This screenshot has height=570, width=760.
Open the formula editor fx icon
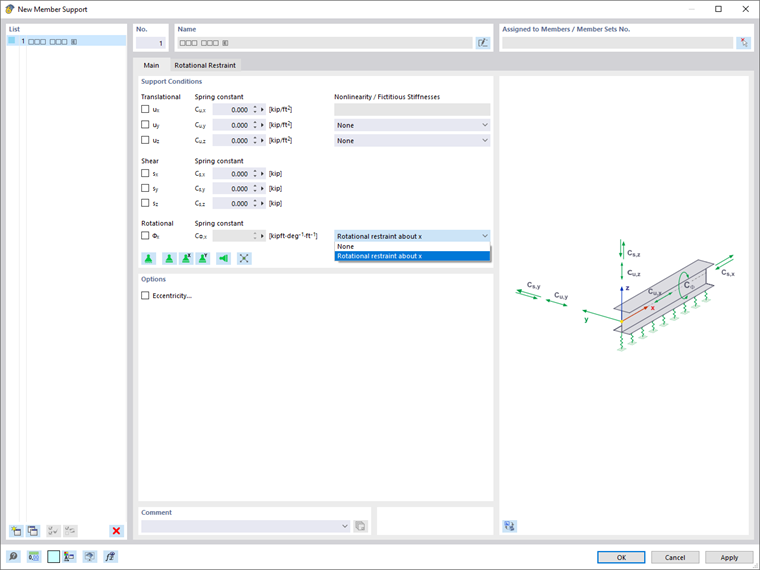[111, 556]
